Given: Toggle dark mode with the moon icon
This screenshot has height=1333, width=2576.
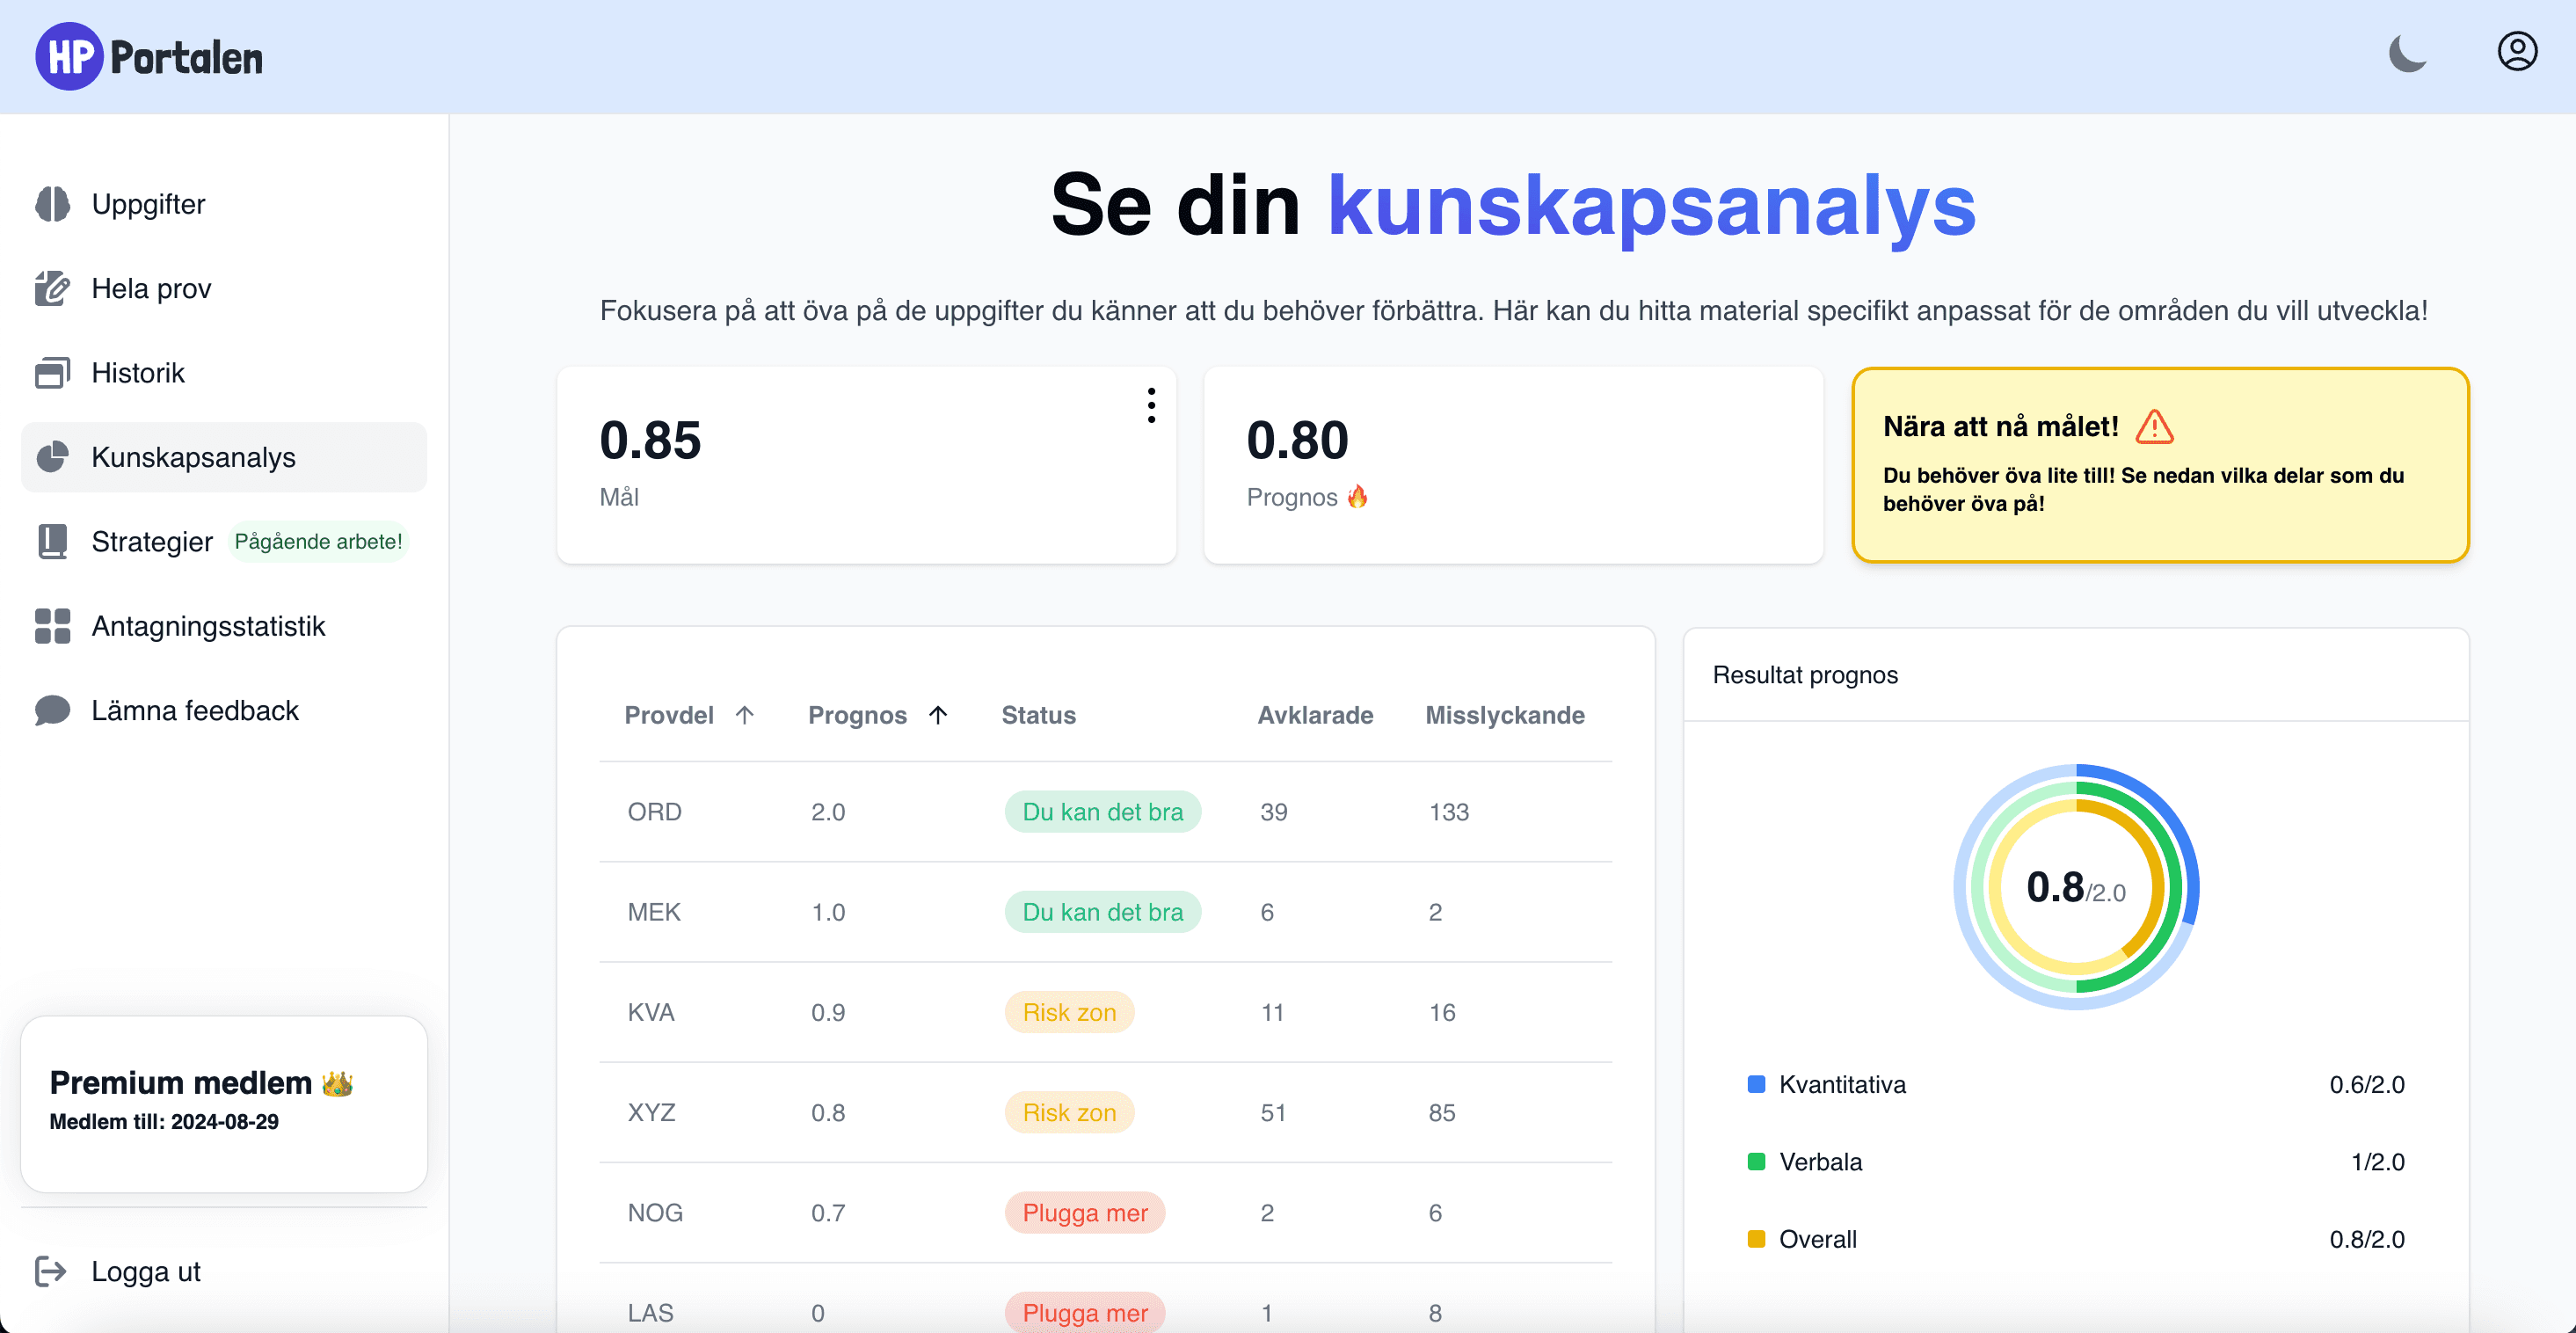Looking at the screenshot, I should (2408, 55).
